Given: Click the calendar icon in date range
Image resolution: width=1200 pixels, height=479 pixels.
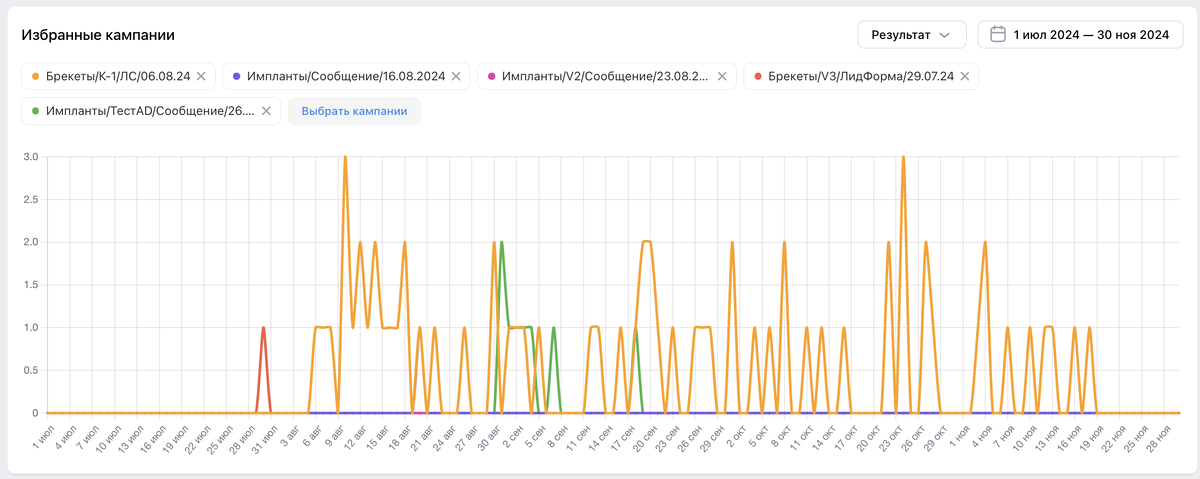Looking at the screenshot, I should [997, 34].
